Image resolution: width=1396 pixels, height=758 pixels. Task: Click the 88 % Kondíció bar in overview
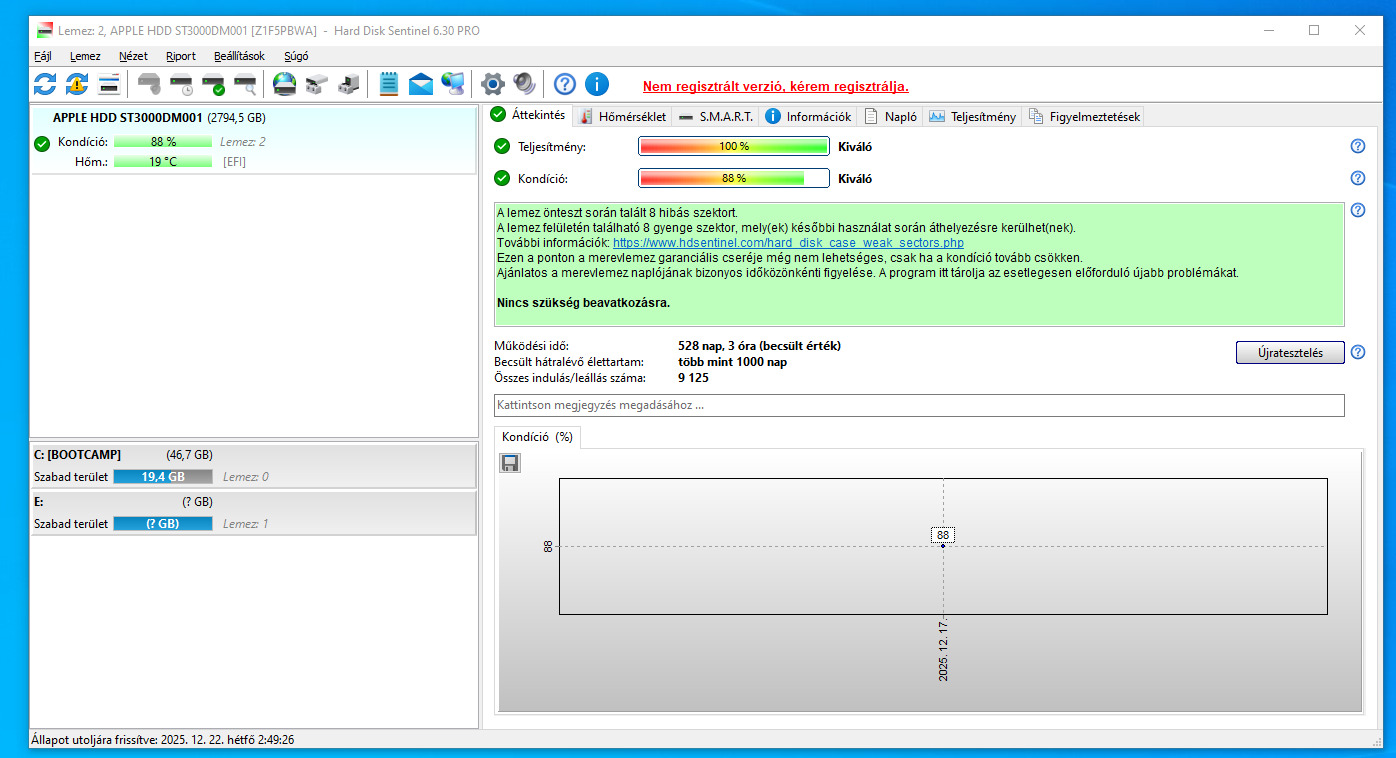pyautogui.click(x=734, y=179)
